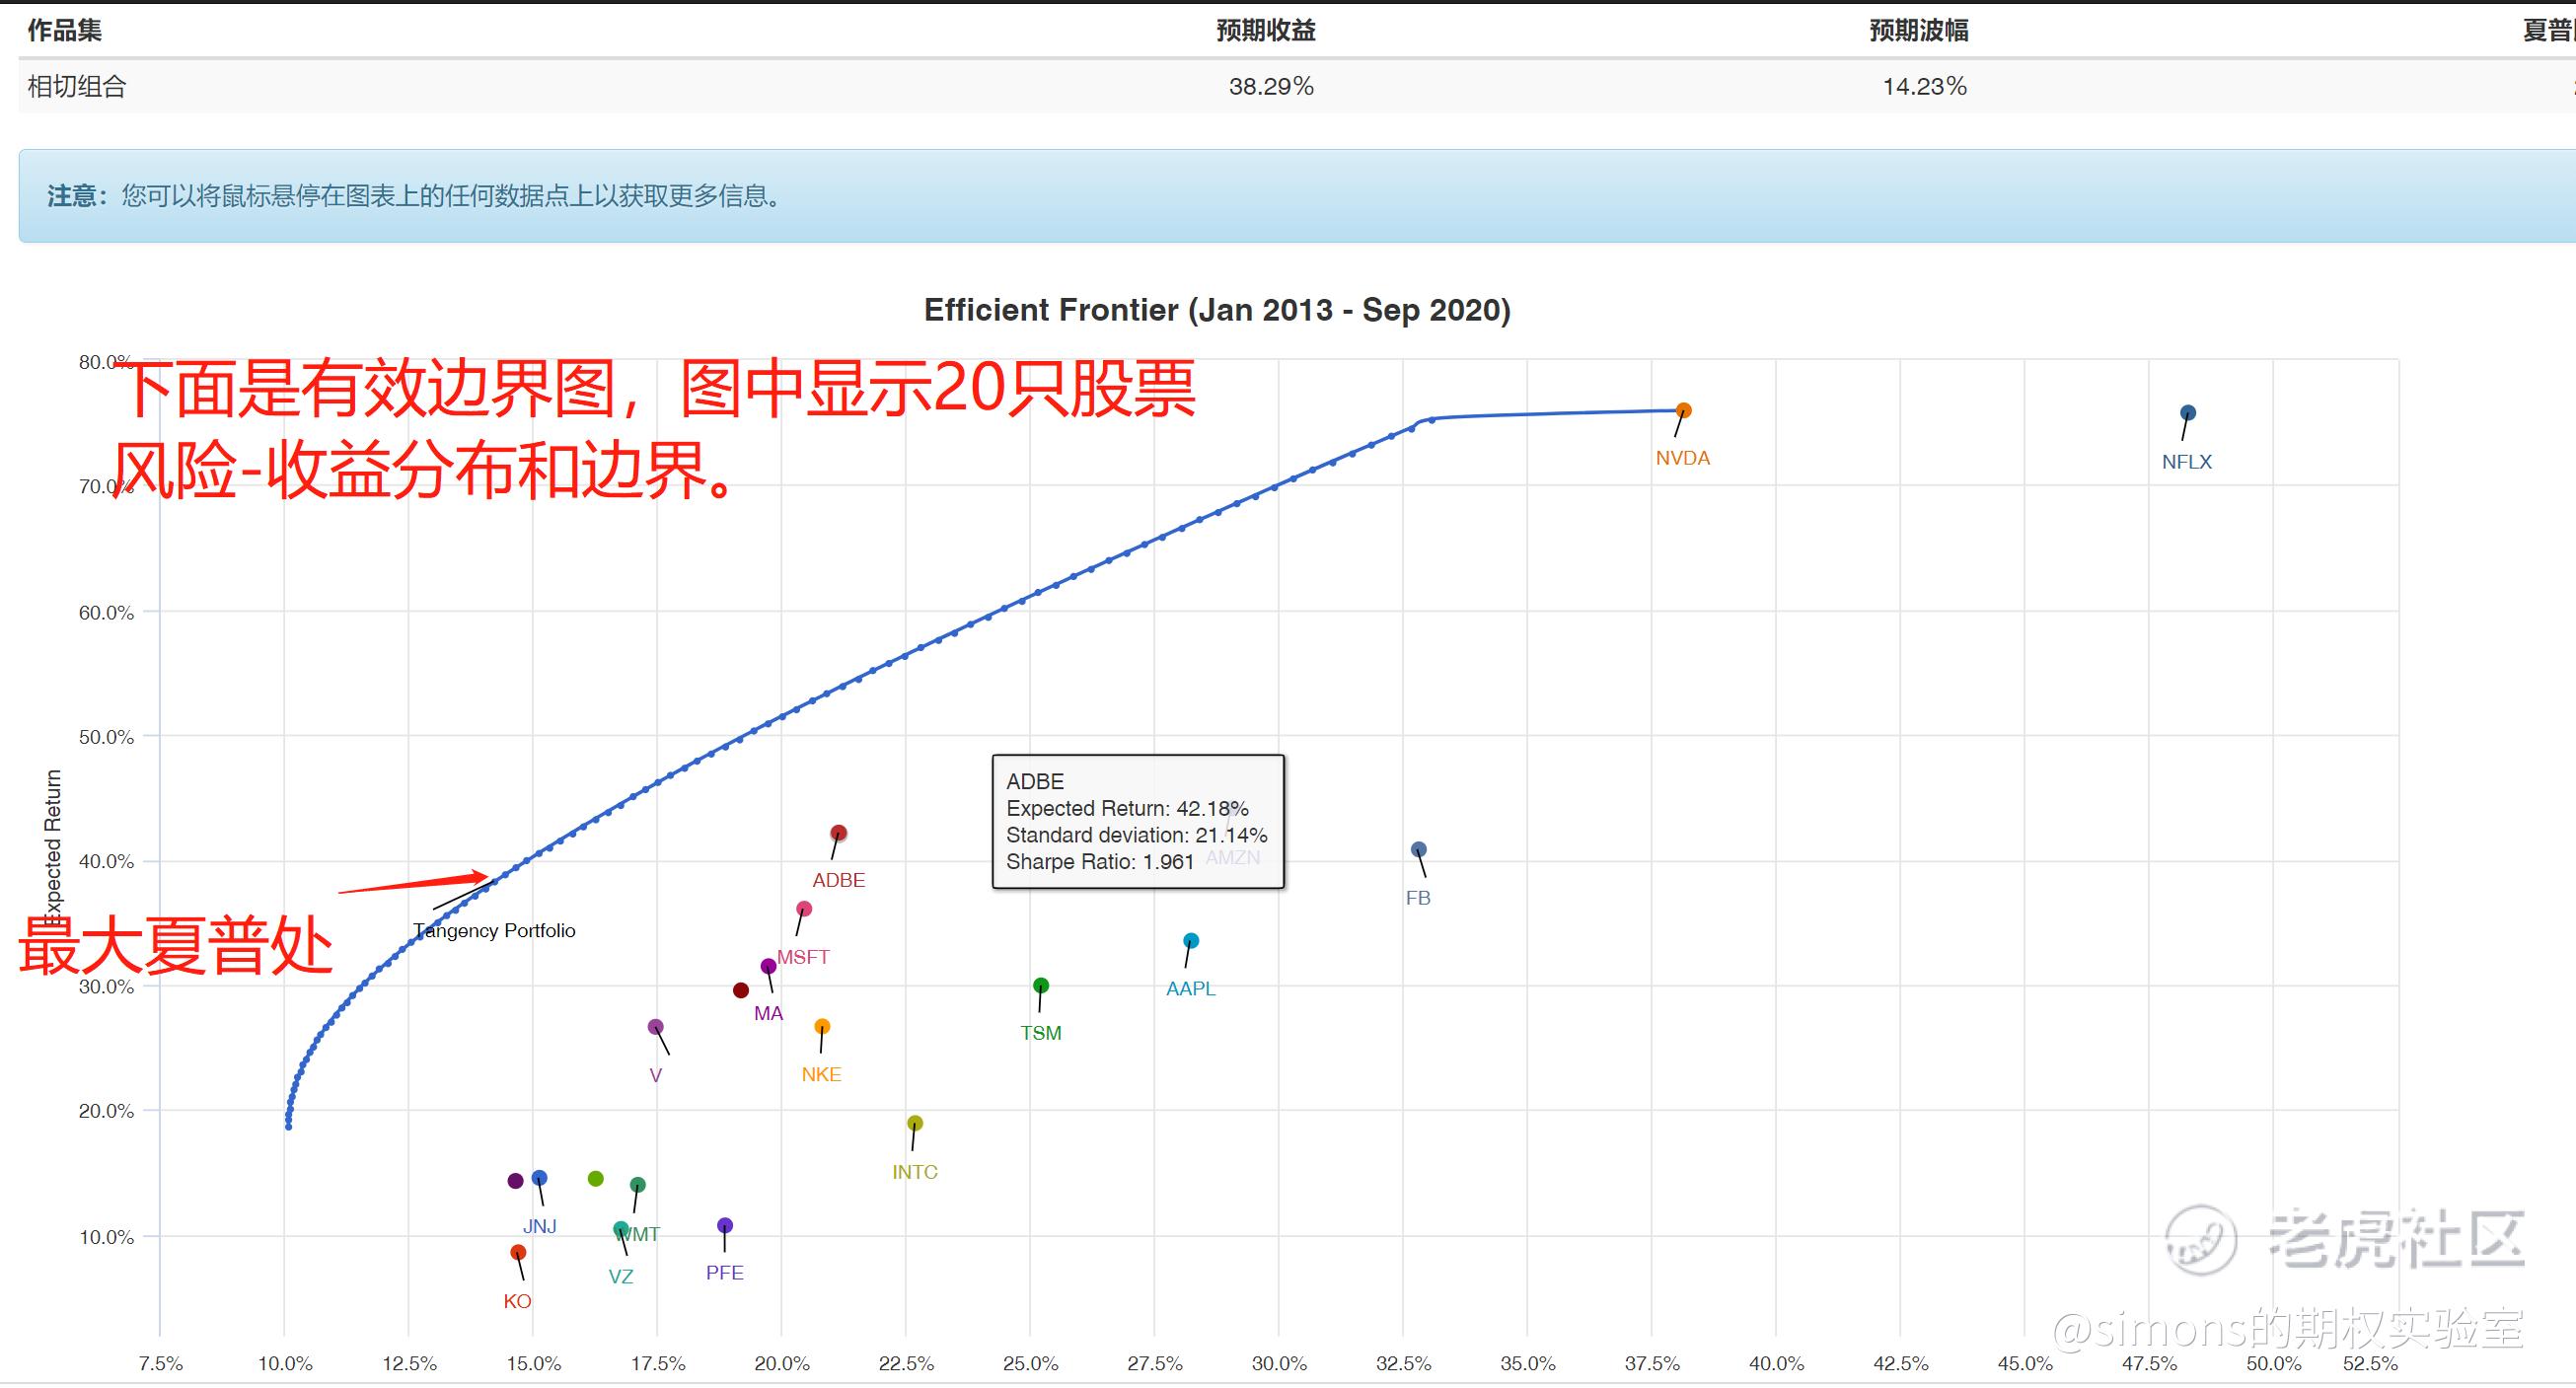Select the TSM green data point
This screenshot has height=1388, width=2576.
point(1041,985)
